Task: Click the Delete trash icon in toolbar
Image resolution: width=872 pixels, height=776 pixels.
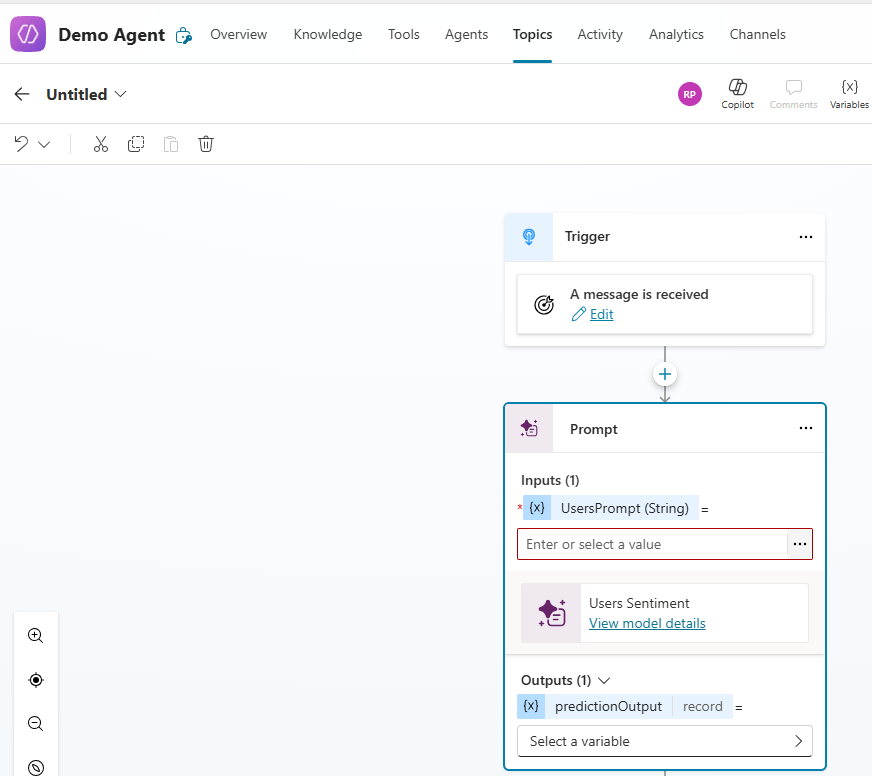Action: pyautogui.click(x=206, y=144)
